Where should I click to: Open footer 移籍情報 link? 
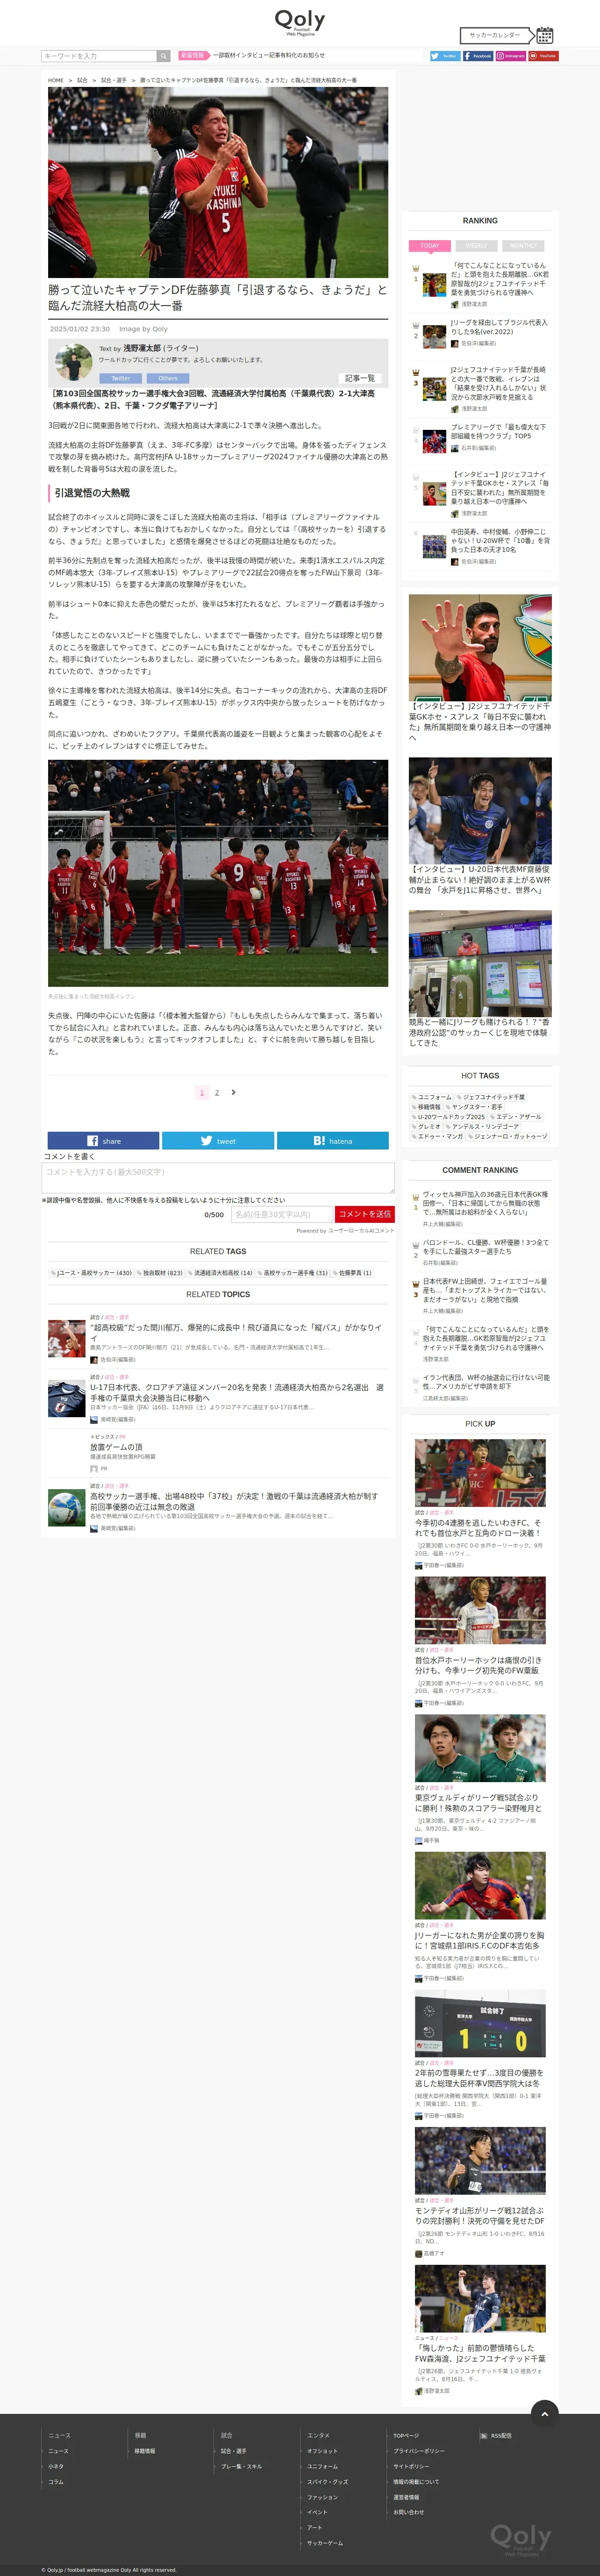coord(145,2451)
